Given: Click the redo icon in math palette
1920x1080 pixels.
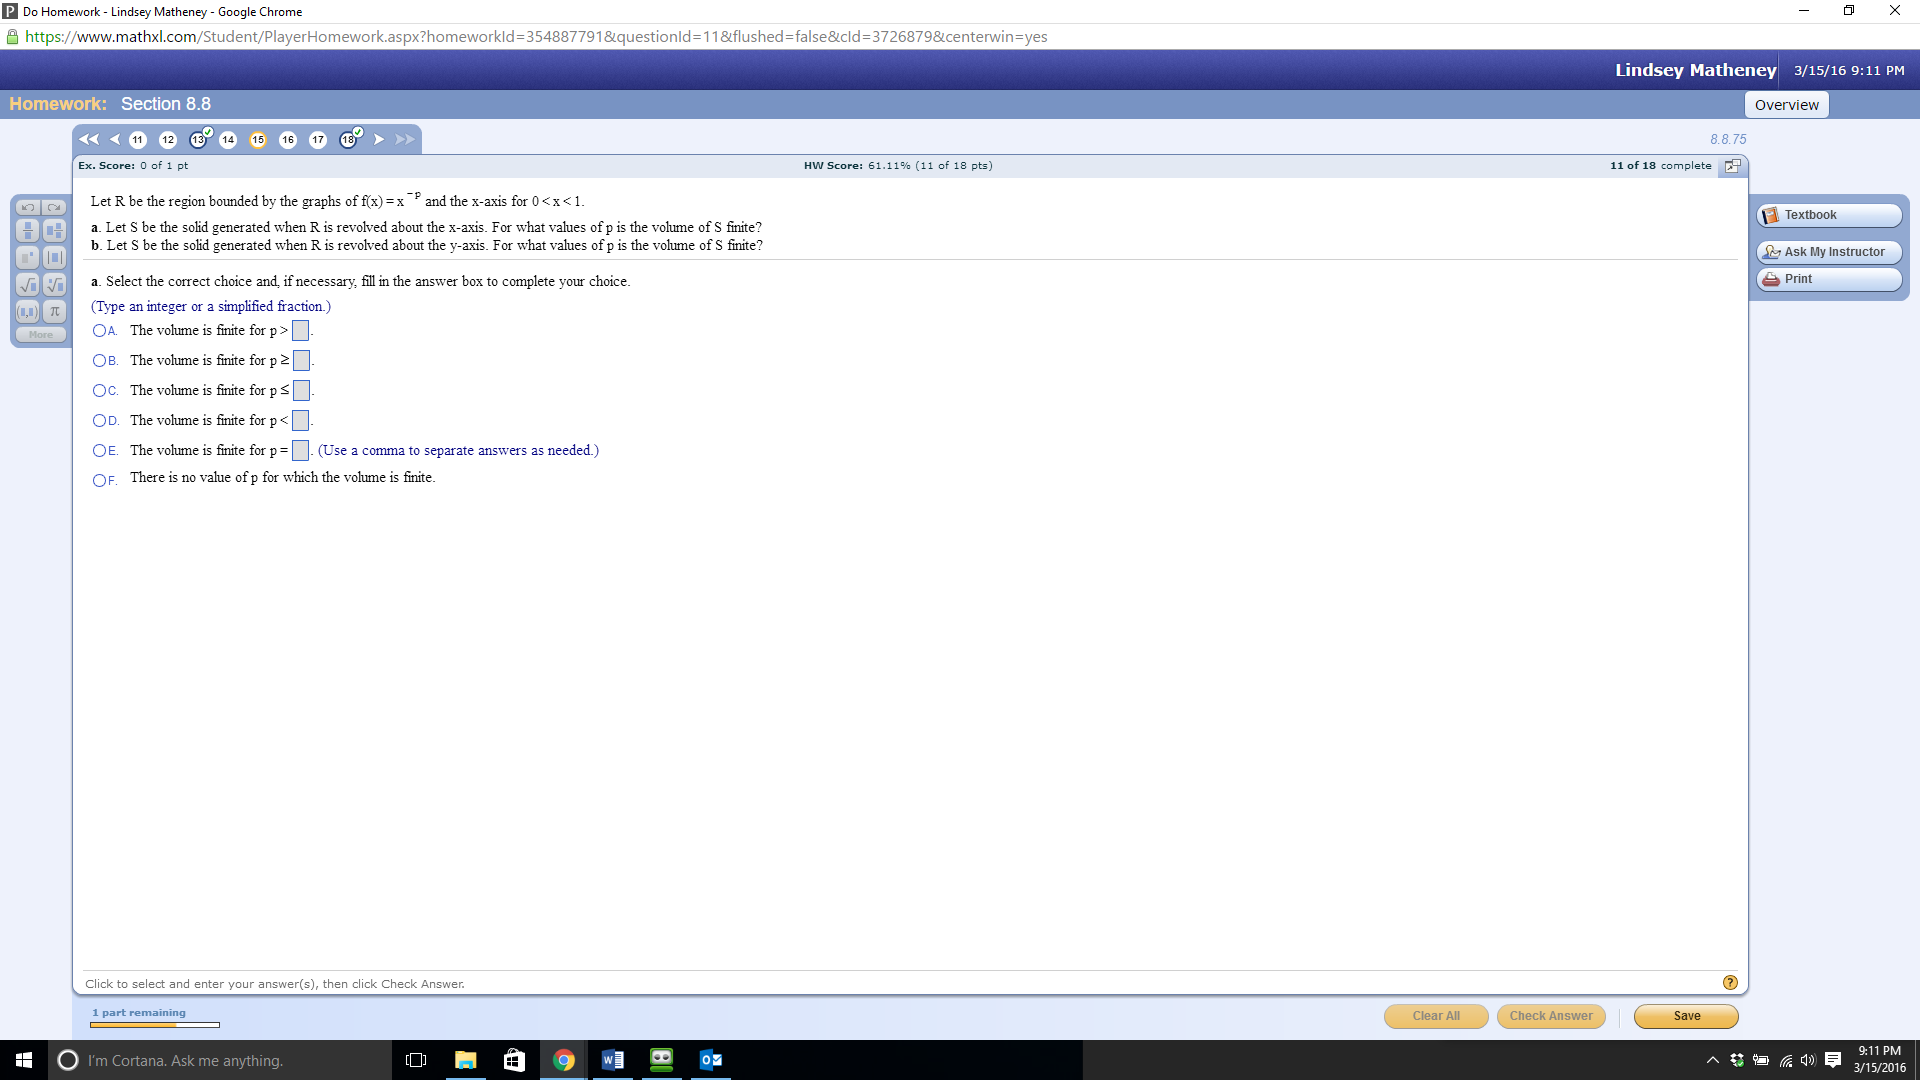Looking at the screenshot, I should pos(53,207).
